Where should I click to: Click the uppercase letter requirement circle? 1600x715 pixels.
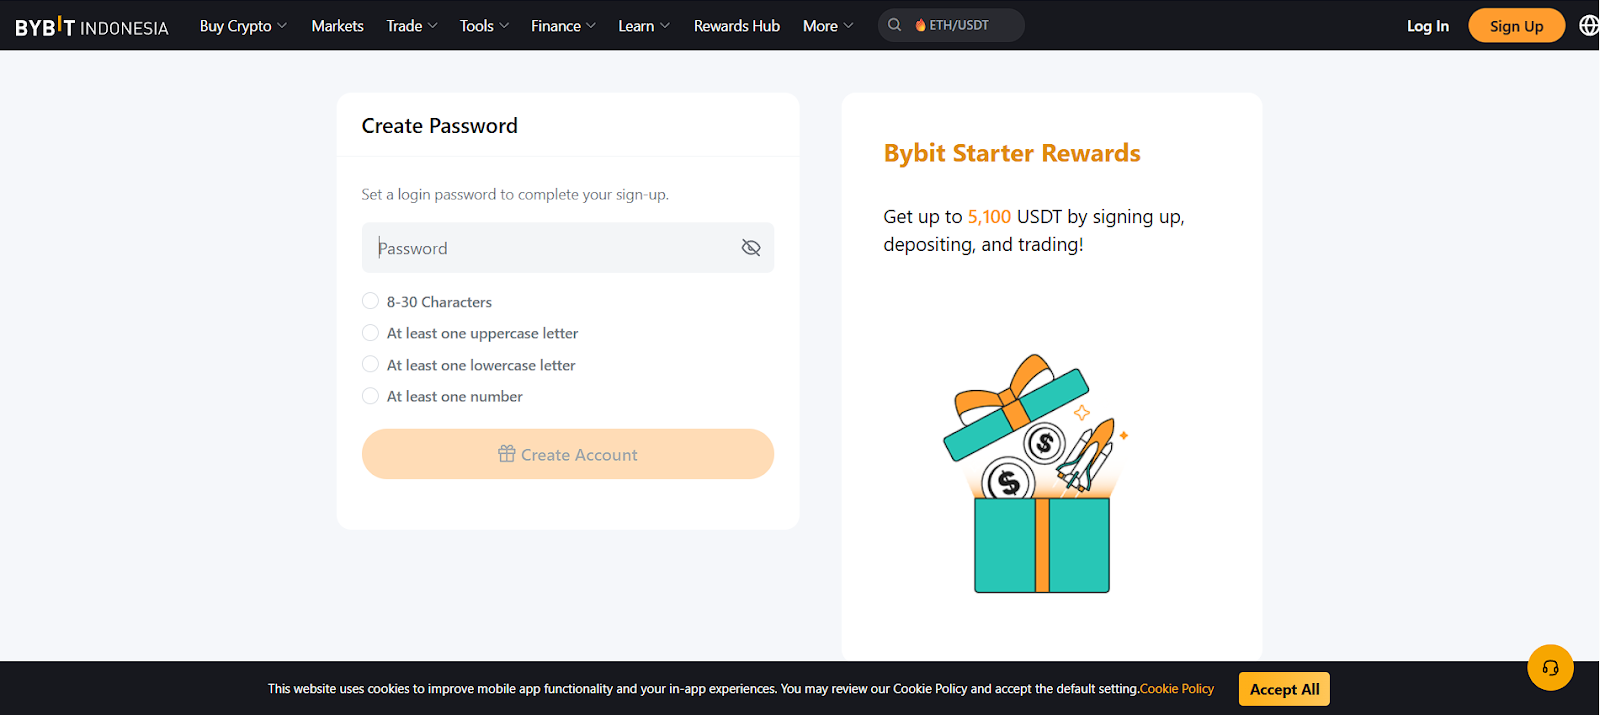pos(370,333)
